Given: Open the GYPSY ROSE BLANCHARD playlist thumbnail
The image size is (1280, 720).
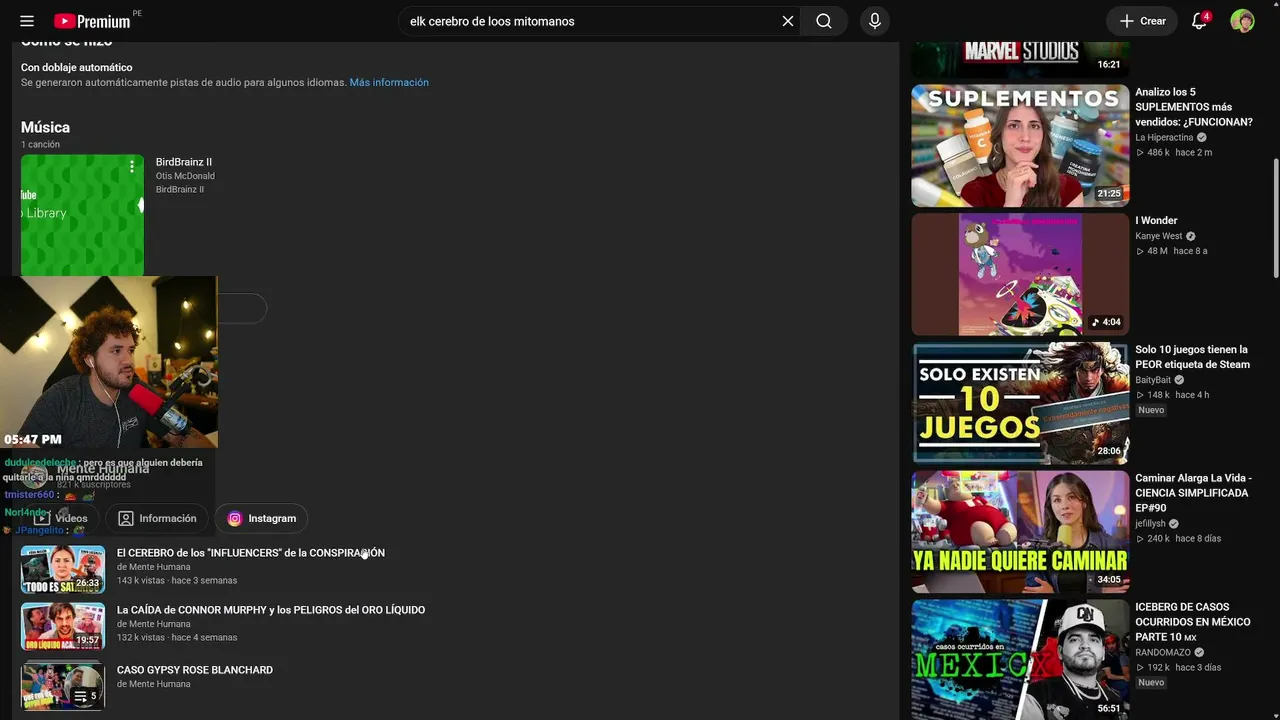Looking at the screenshot, I should (63, 685).
